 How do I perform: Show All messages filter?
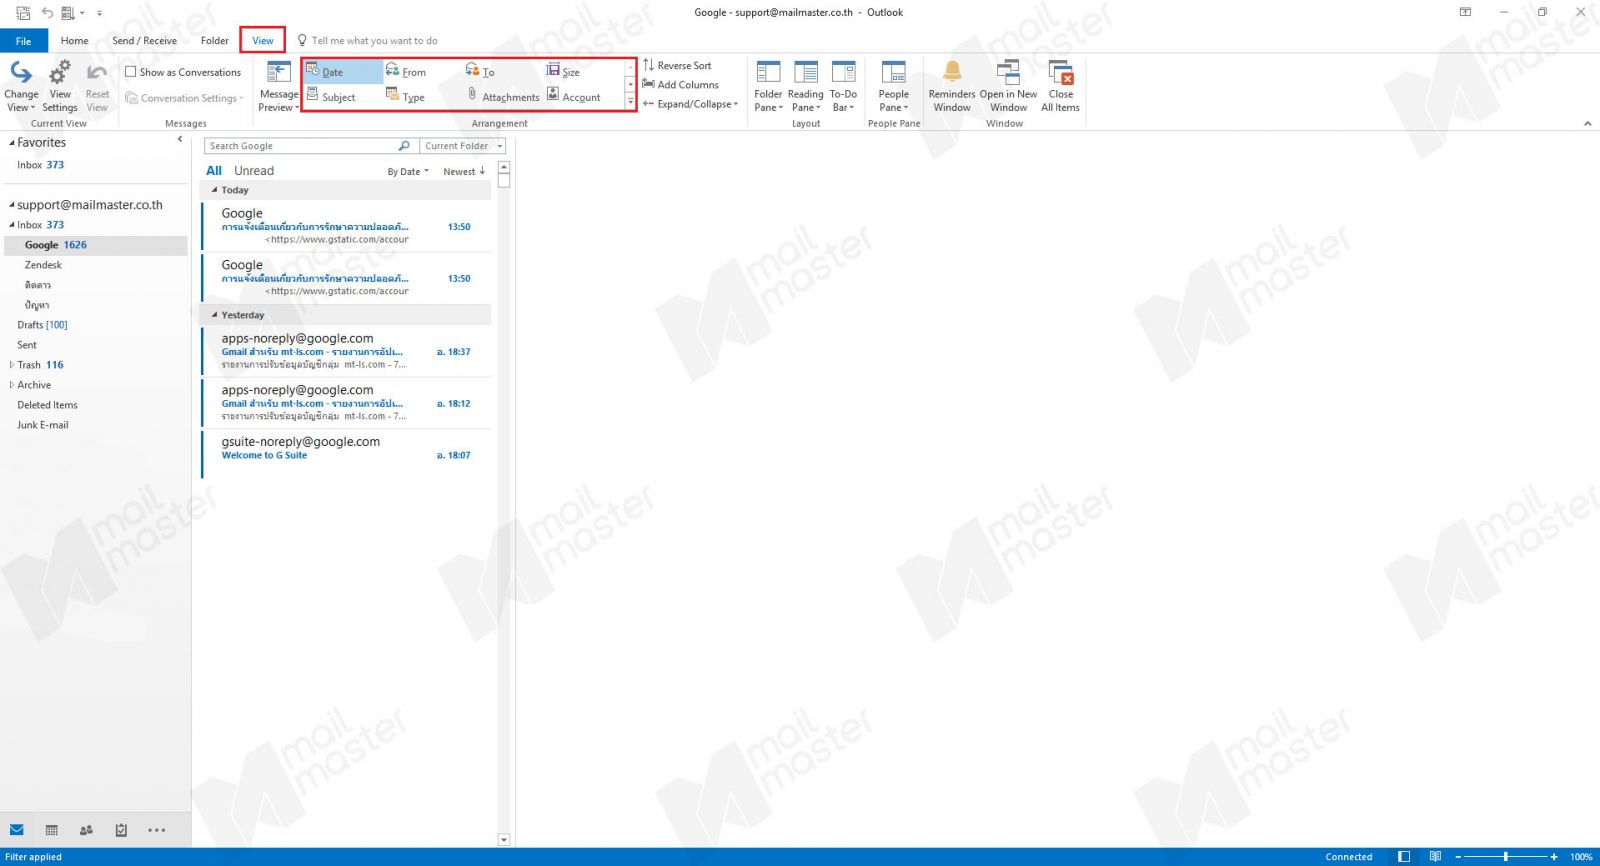pos(214,171)
